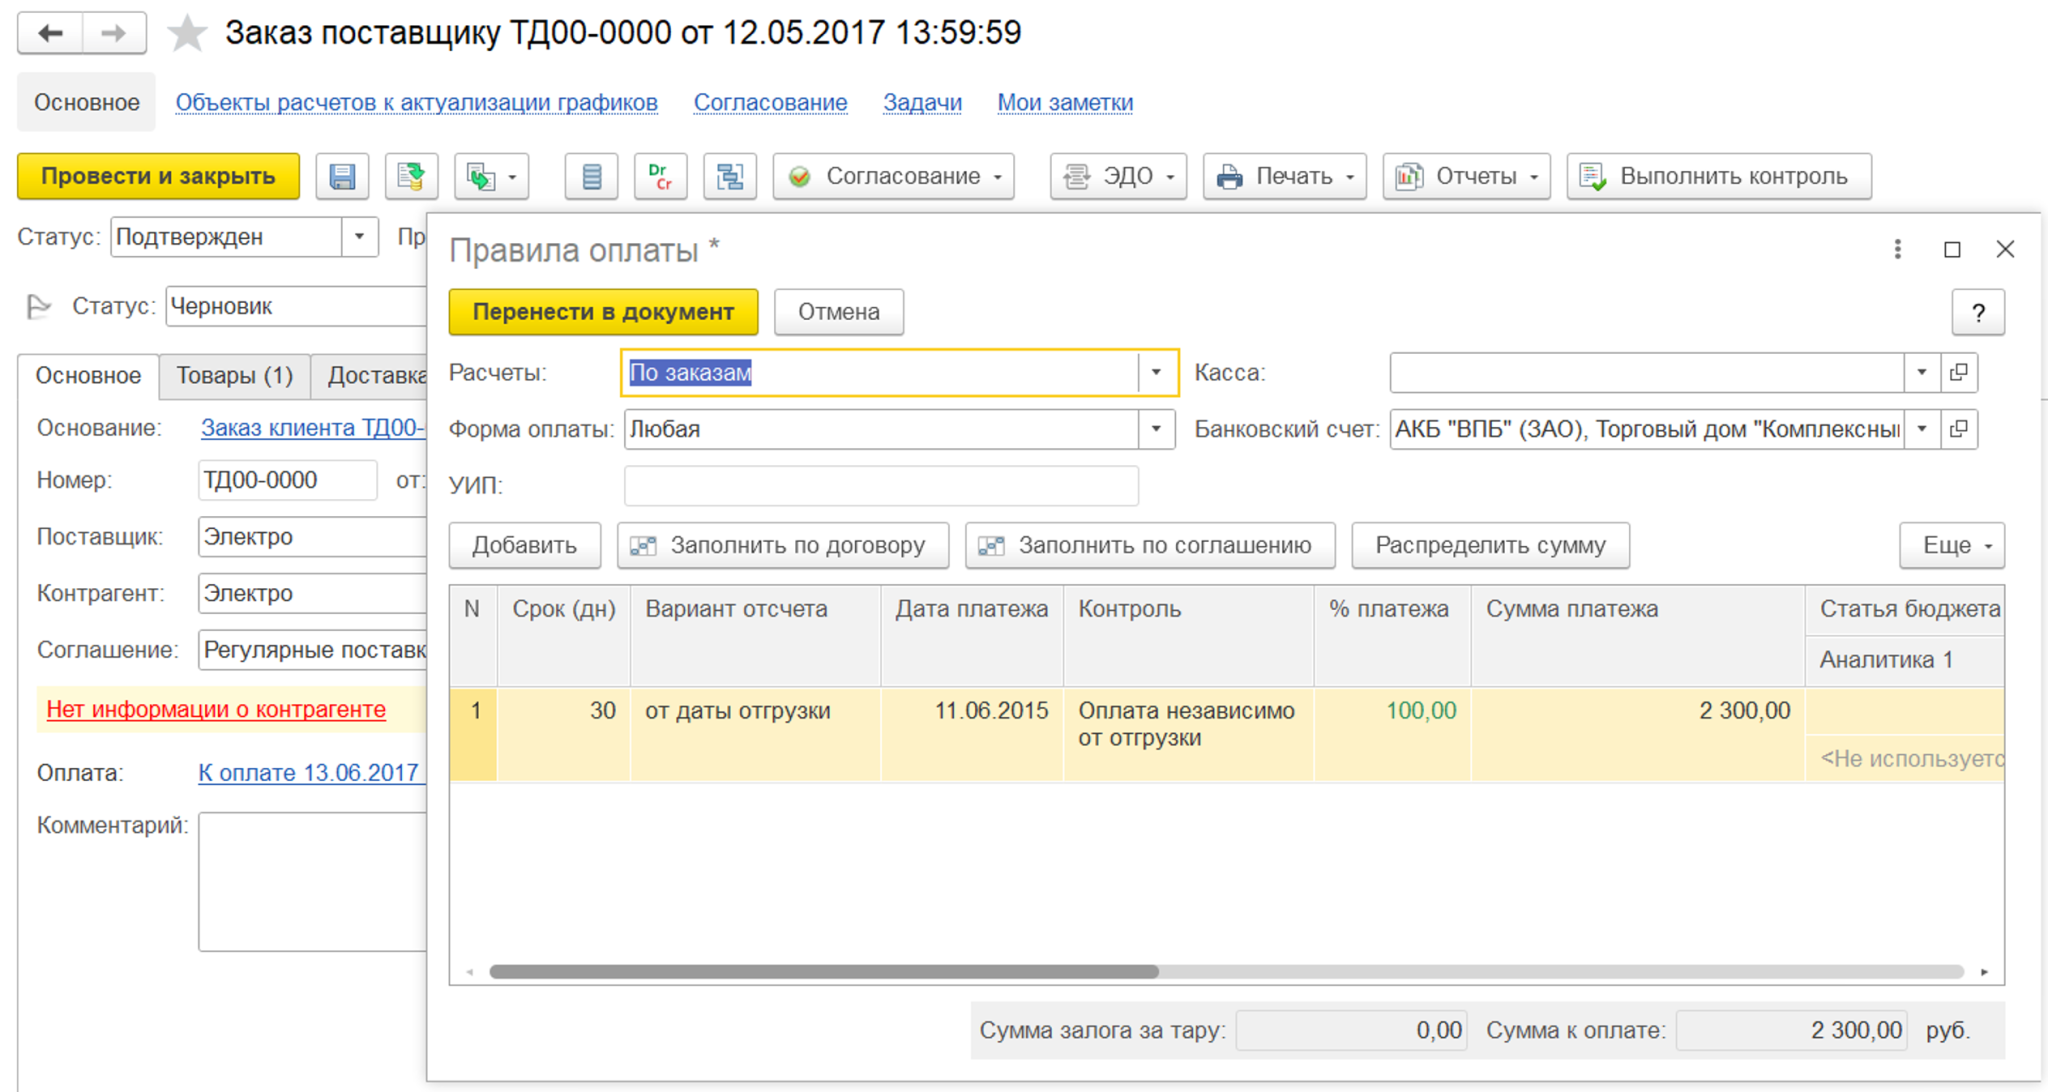
Task: Open the Правила оплаты dialog three-dot menu
Action: click(1897, 249)
